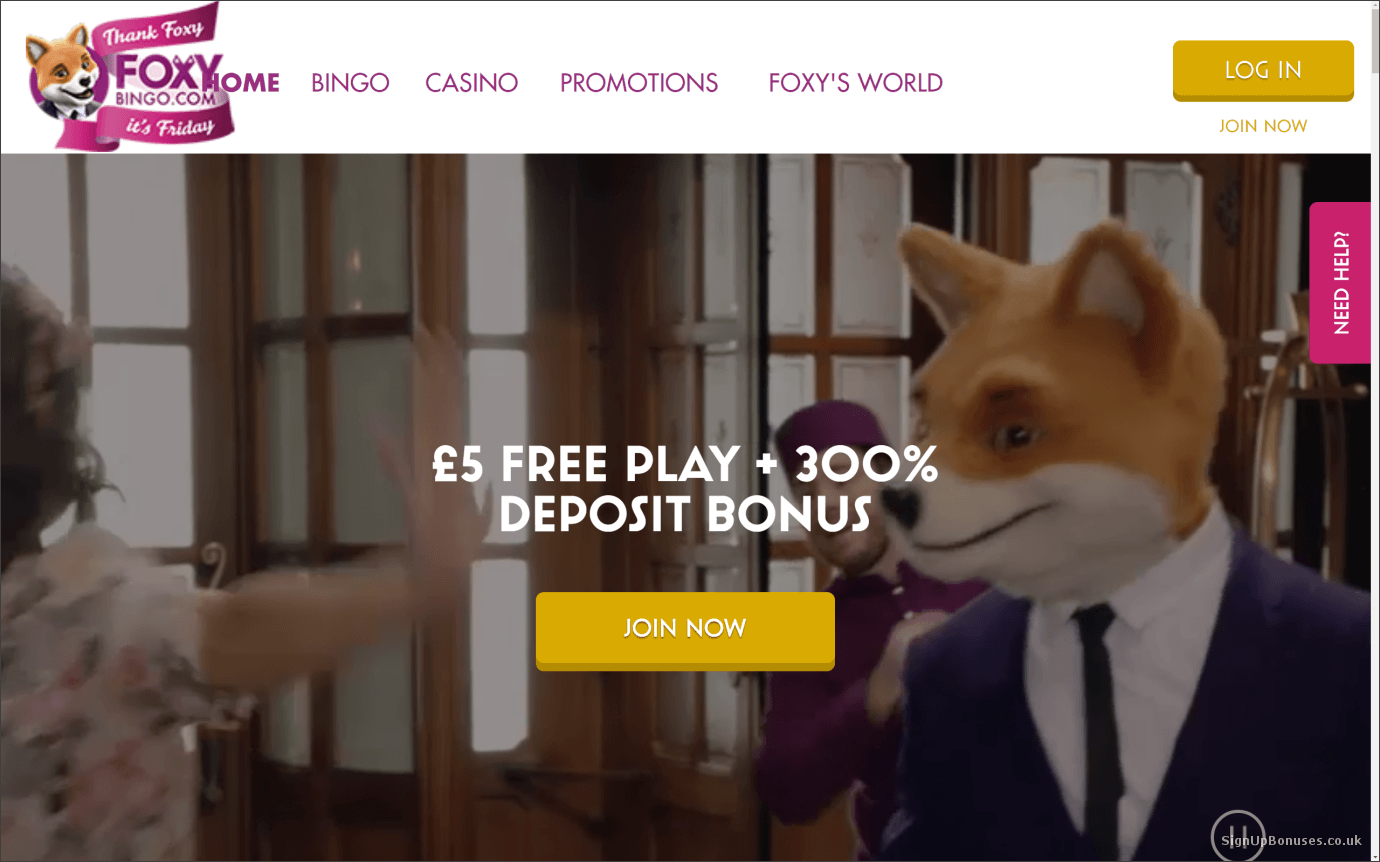Open the PROMOTIONS menu

(639, 82)
